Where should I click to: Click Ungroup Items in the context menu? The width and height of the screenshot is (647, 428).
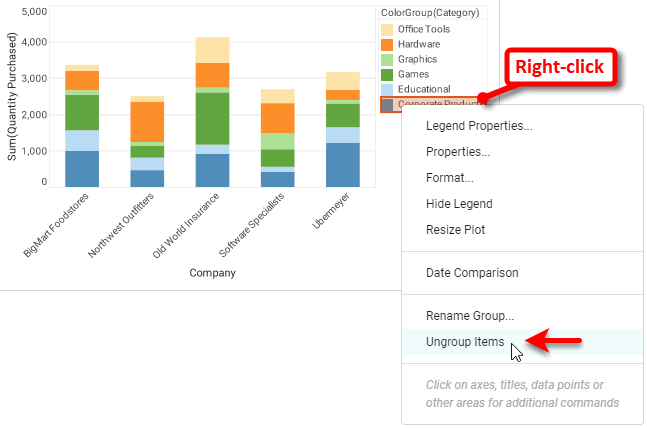464,342
